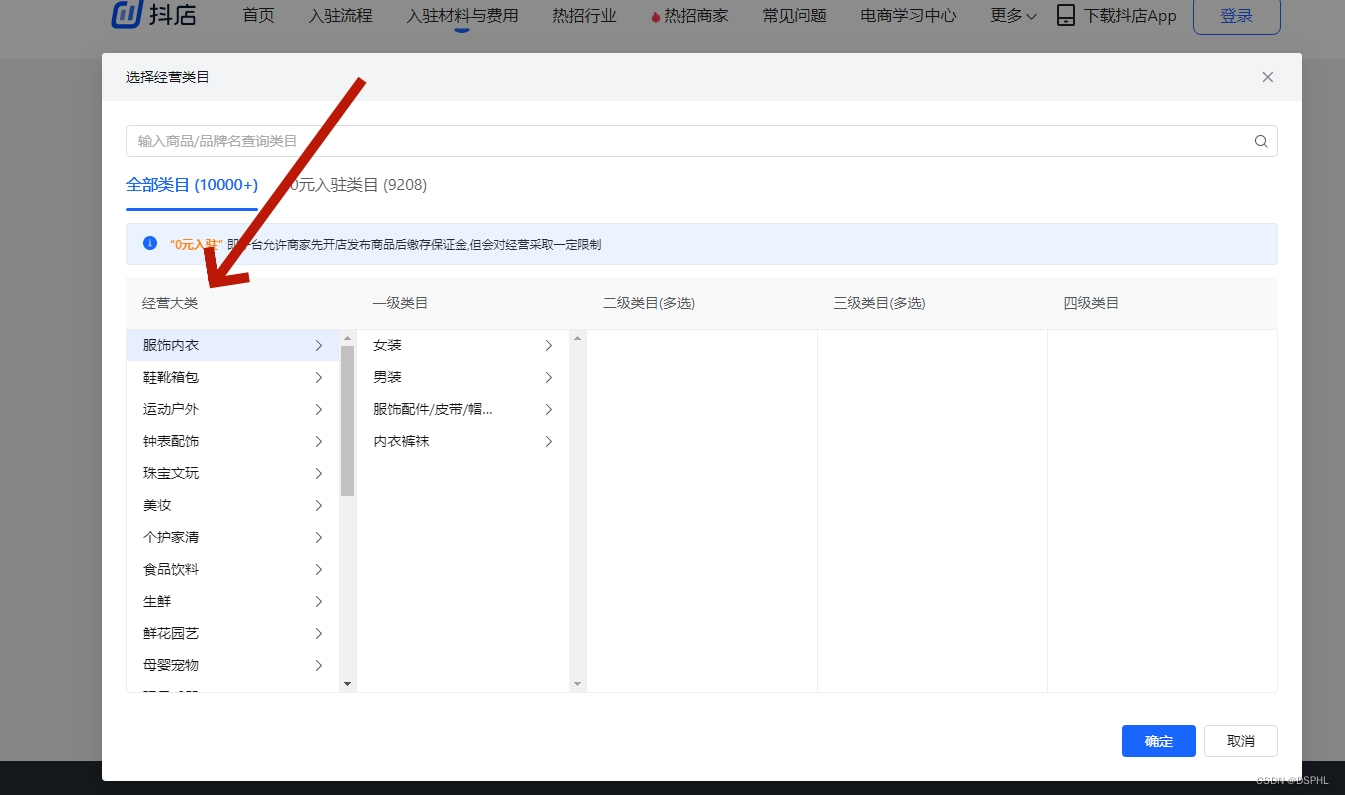Image resolution: width=1345 pixels, height=795 pixels.
Task: Click the info icon in the notice bar
Action: coord(150,243)
